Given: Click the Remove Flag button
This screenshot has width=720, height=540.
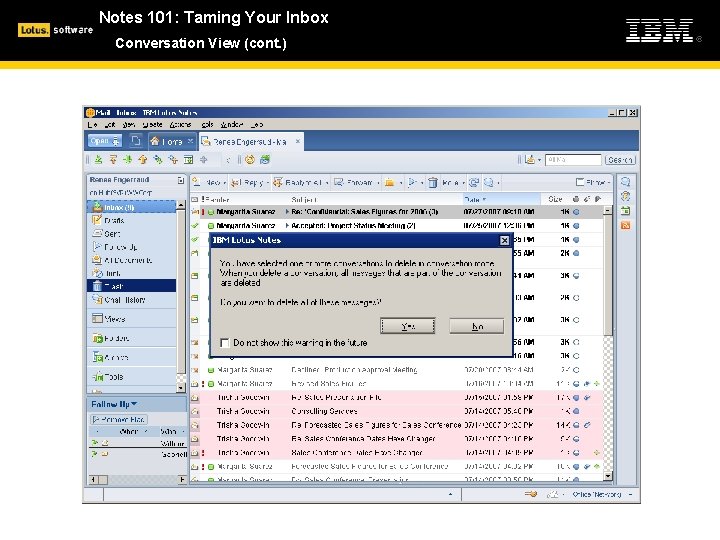Looking at the screenshot, I should tap(118, 419).
